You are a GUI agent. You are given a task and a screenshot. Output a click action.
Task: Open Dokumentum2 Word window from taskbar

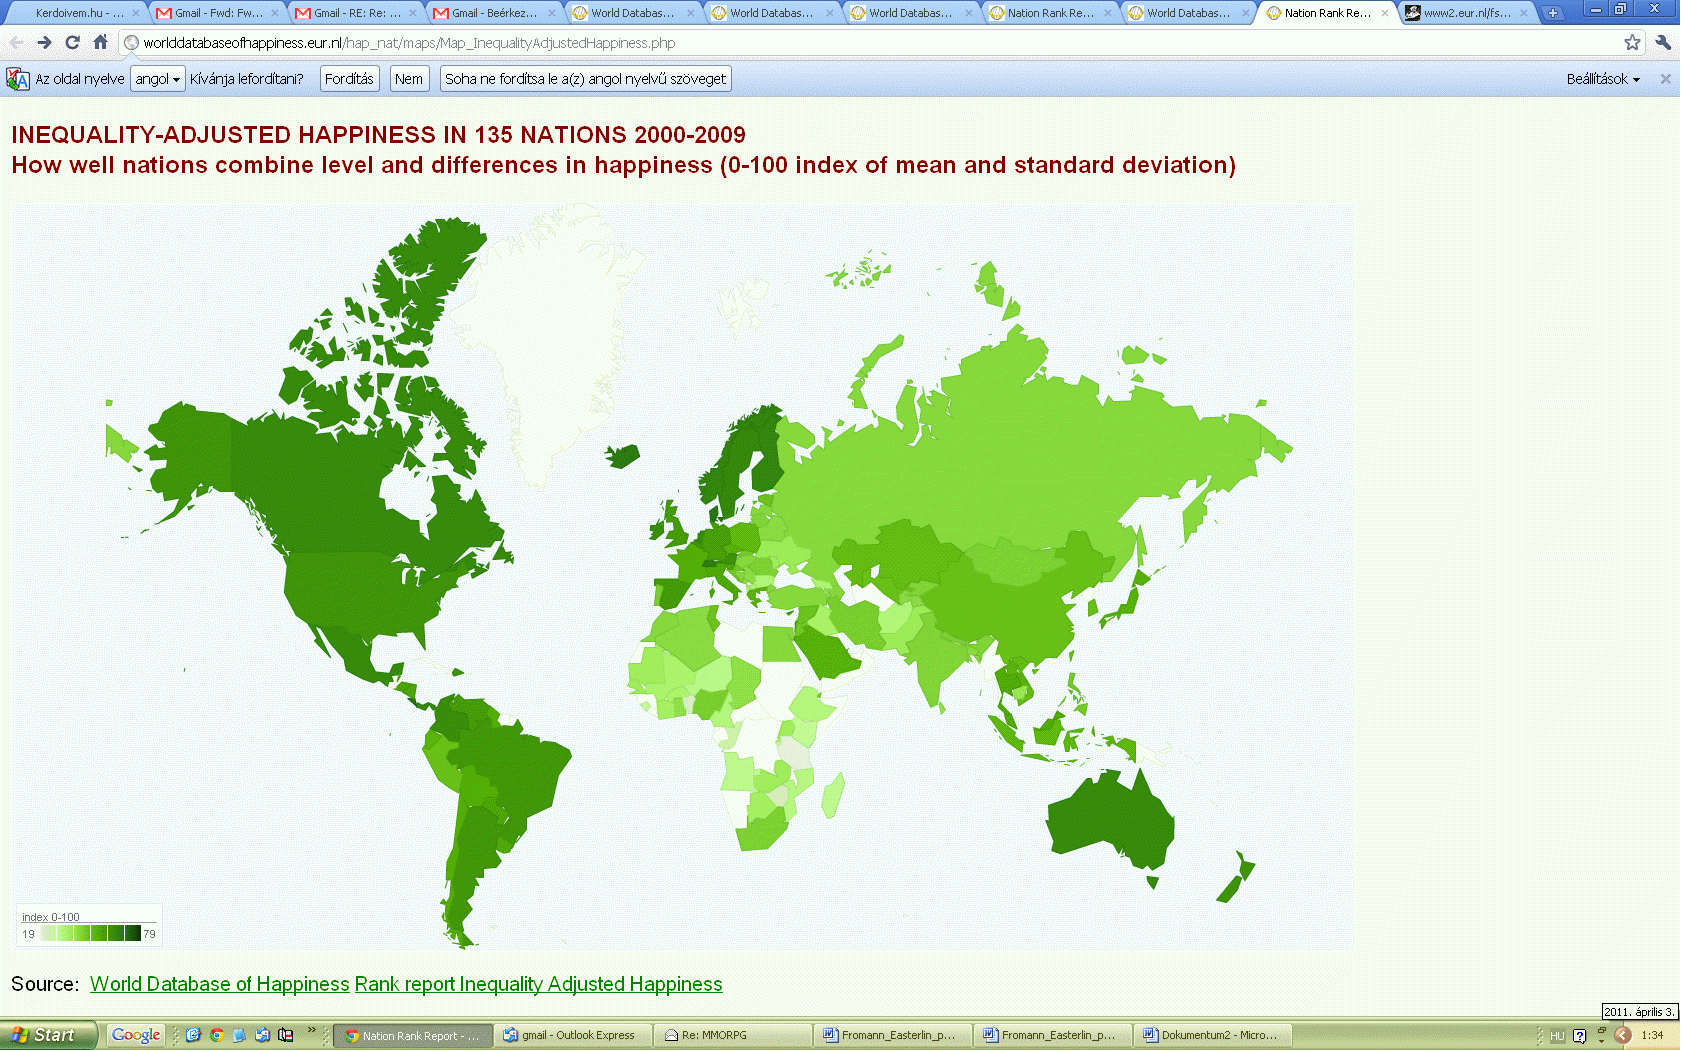click(1211, 1035)
